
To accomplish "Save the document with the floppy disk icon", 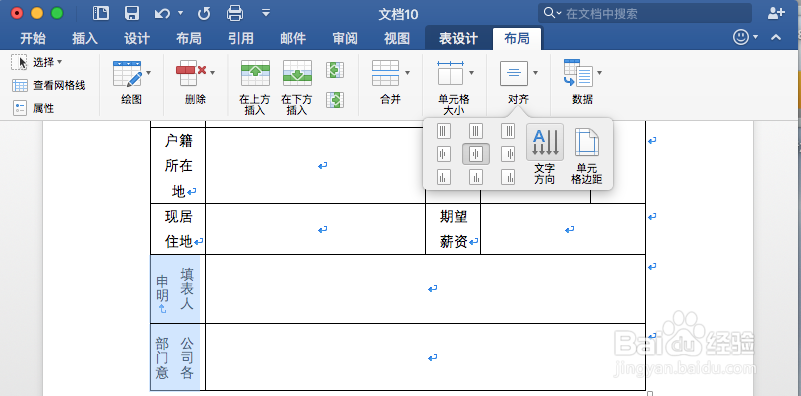I will [132, 13].
